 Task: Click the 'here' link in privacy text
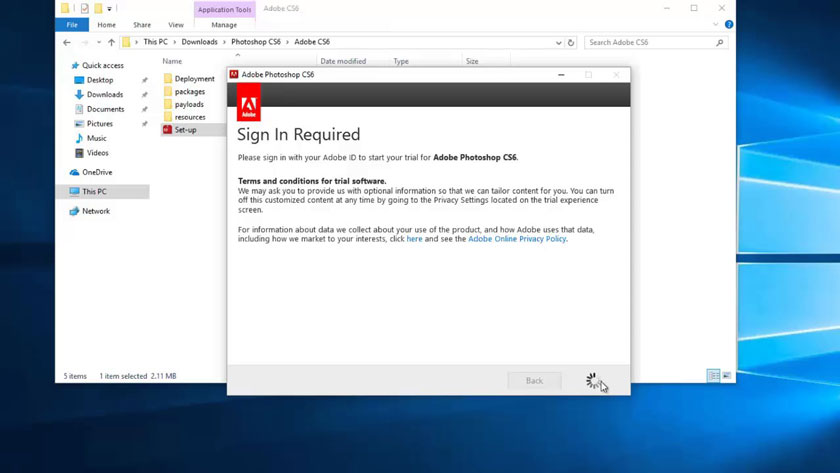pyautogui.click(x=414, y=239)
